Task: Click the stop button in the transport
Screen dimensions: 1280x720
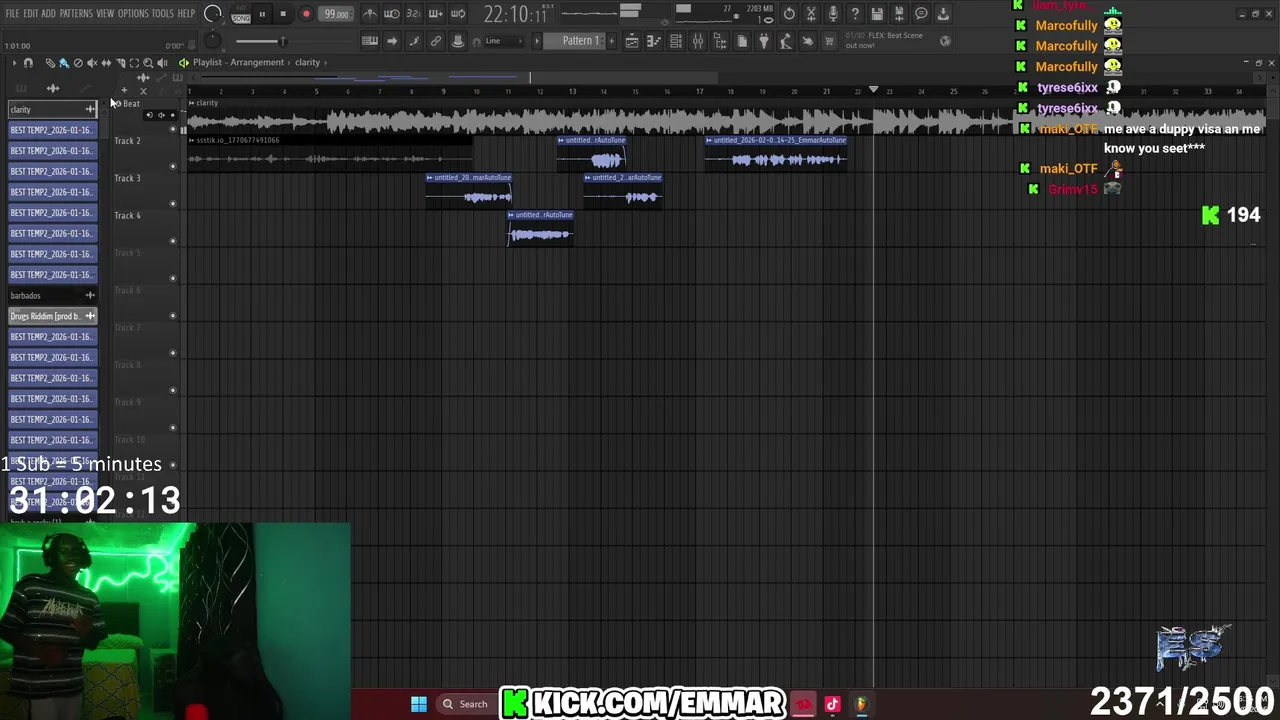Action: click(283, 14)
